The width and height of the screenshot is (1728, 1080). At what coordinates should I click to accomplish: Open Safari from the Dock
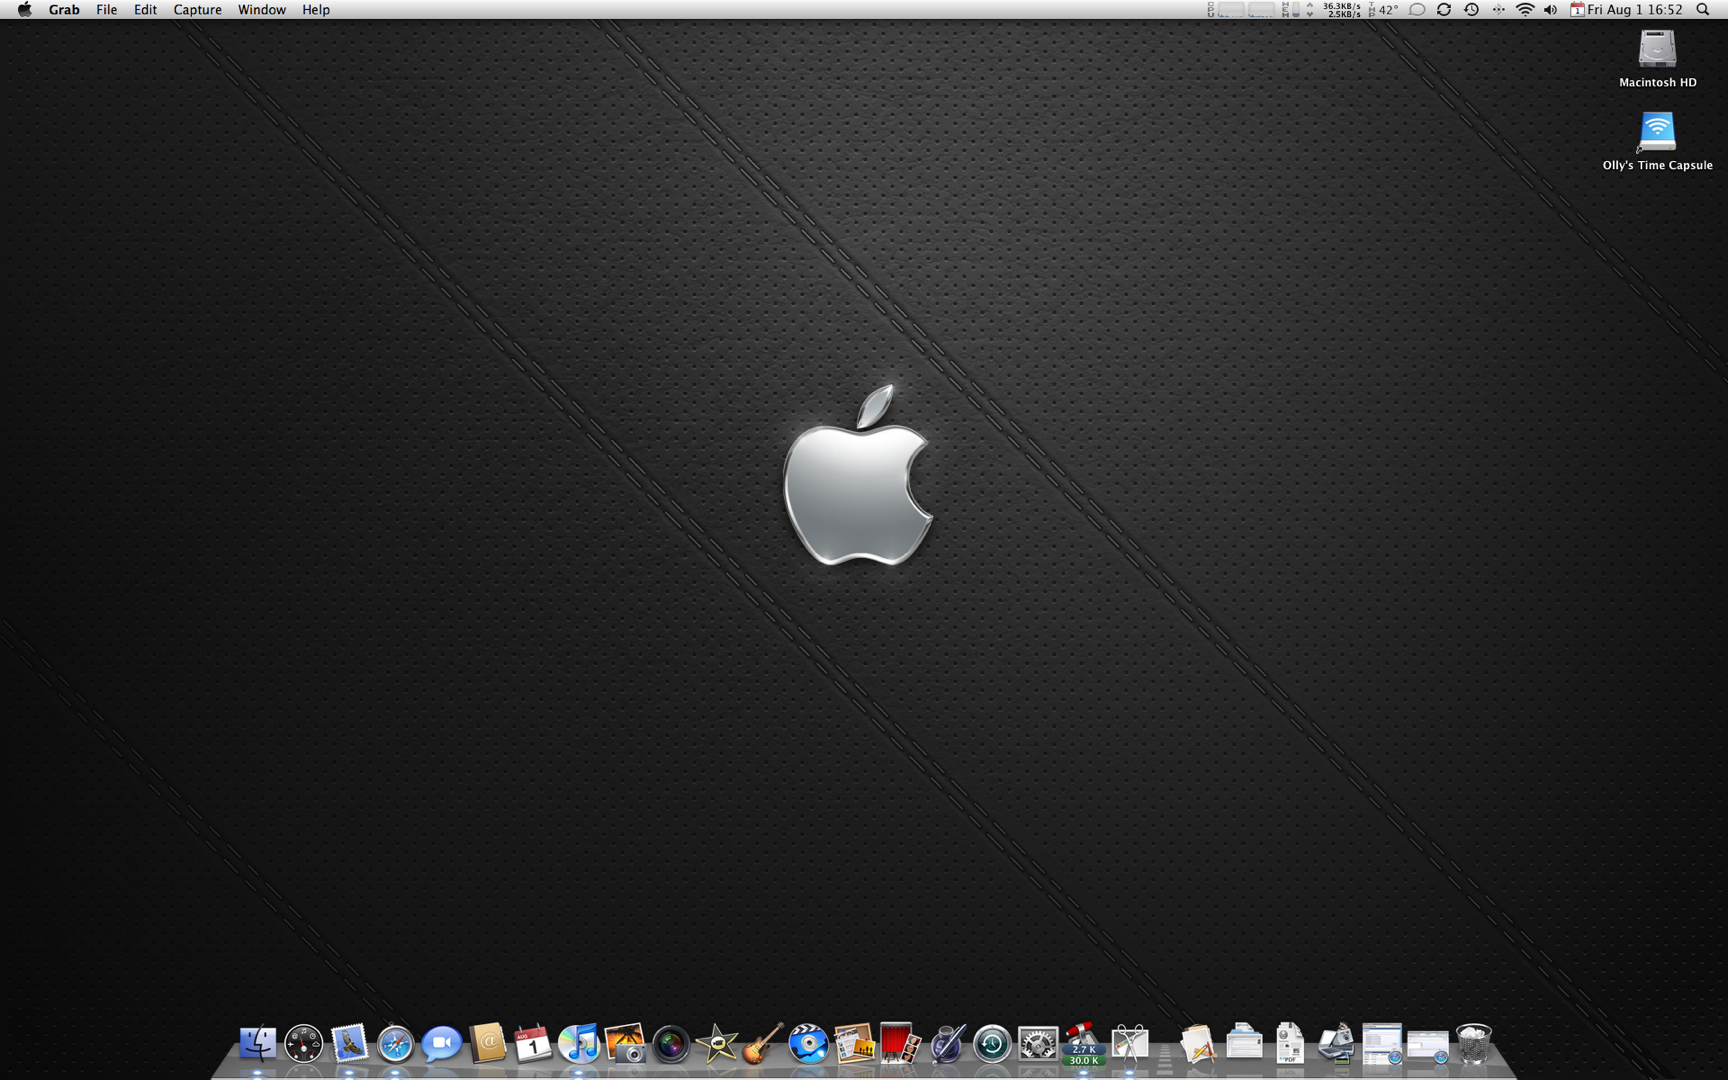394,1047
